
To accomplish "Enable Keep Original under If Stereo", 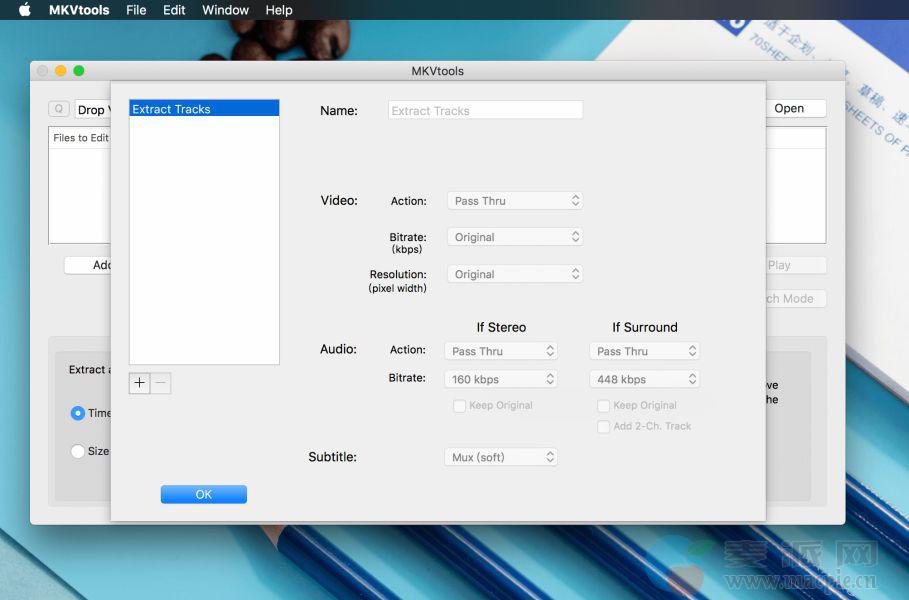I will [x=460, y=406].
